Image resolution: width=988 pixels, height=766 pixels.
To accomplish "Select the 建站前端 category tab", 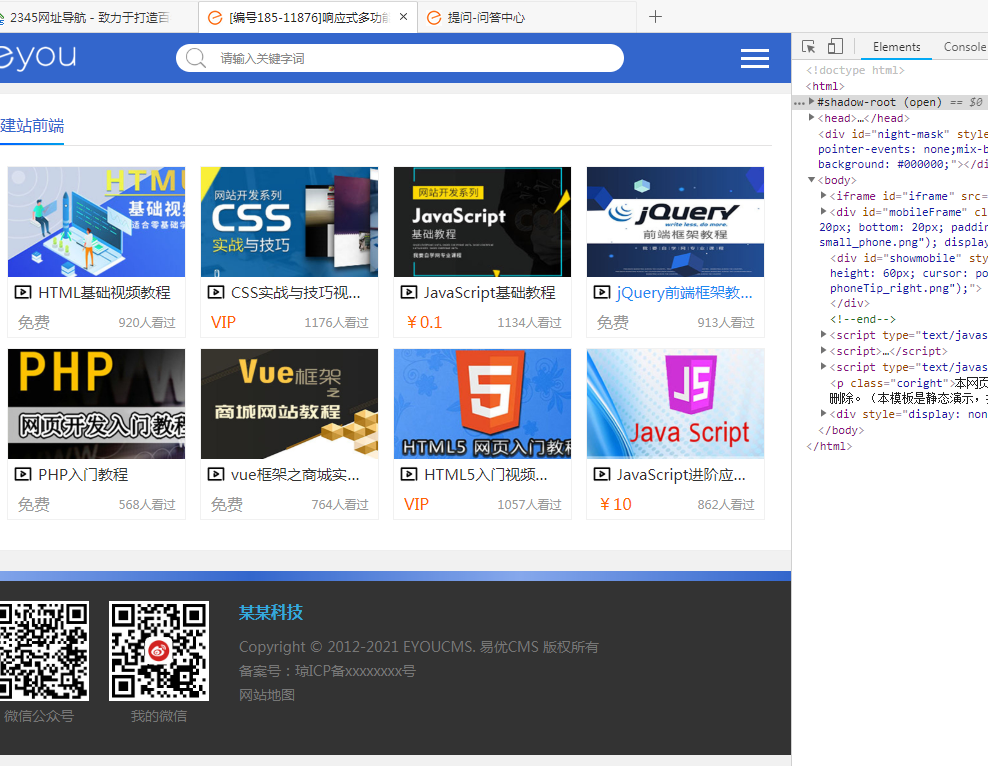I will (x=32, y=125).
